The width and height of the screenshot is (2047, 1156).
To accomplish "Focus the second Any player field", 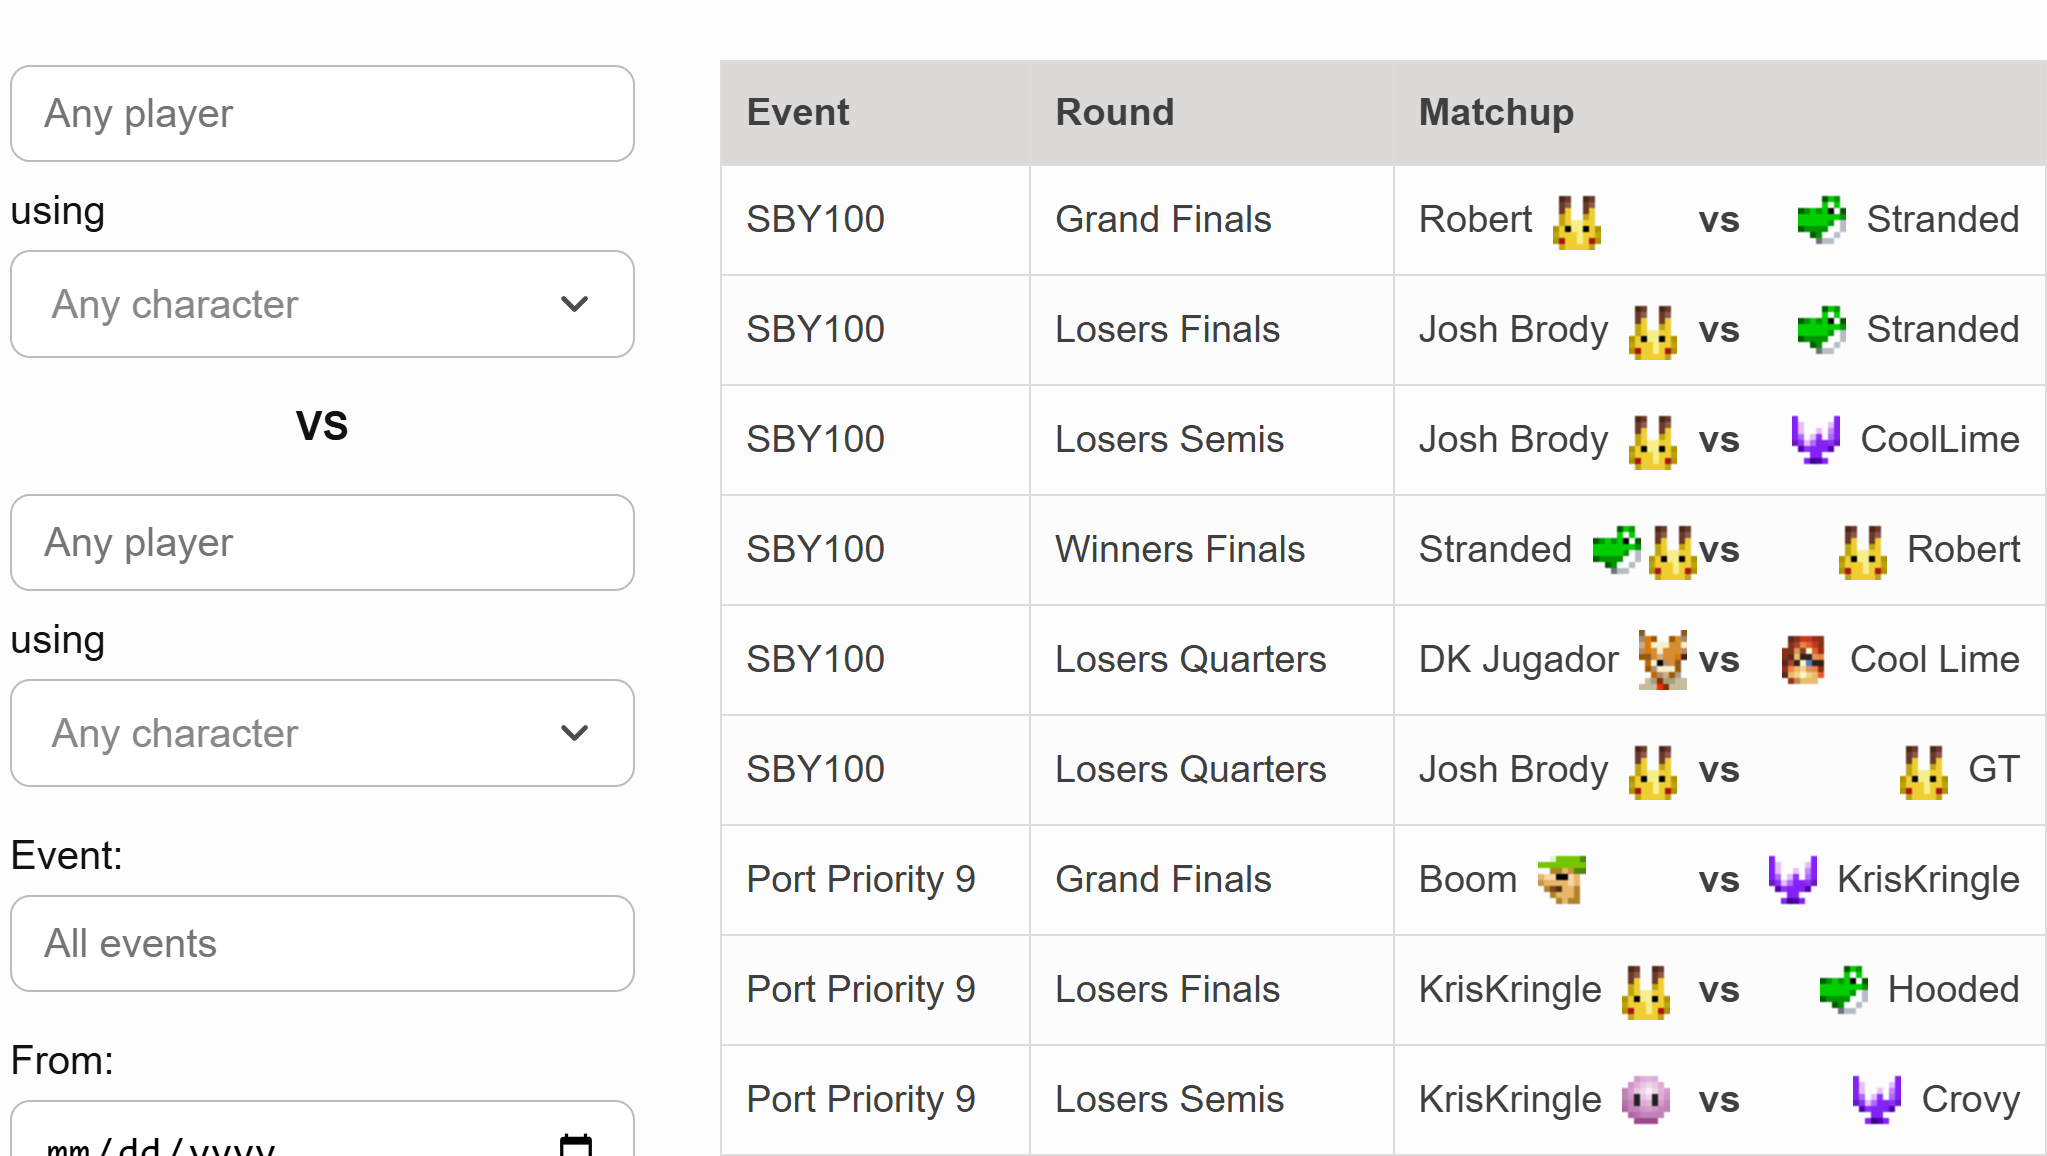I will [322, 543].
